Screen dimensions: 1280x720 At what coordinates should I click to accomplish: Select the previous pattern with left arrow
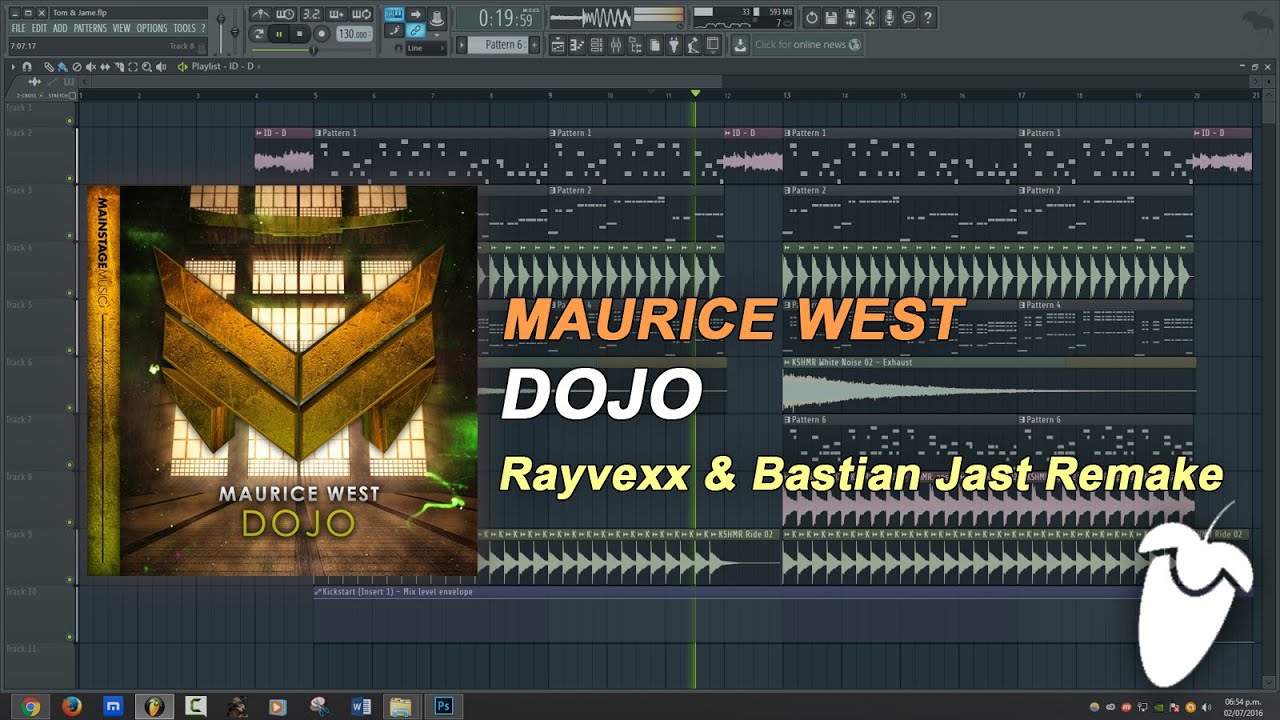(461, 45)
